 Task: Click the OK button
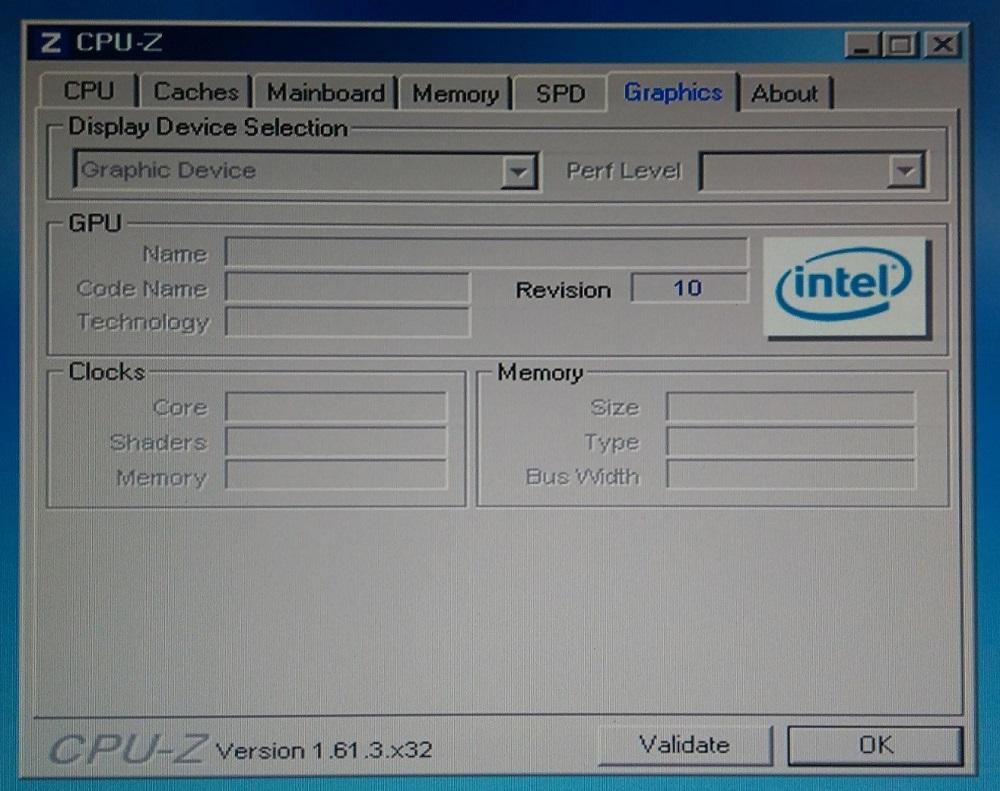point(875,745)
